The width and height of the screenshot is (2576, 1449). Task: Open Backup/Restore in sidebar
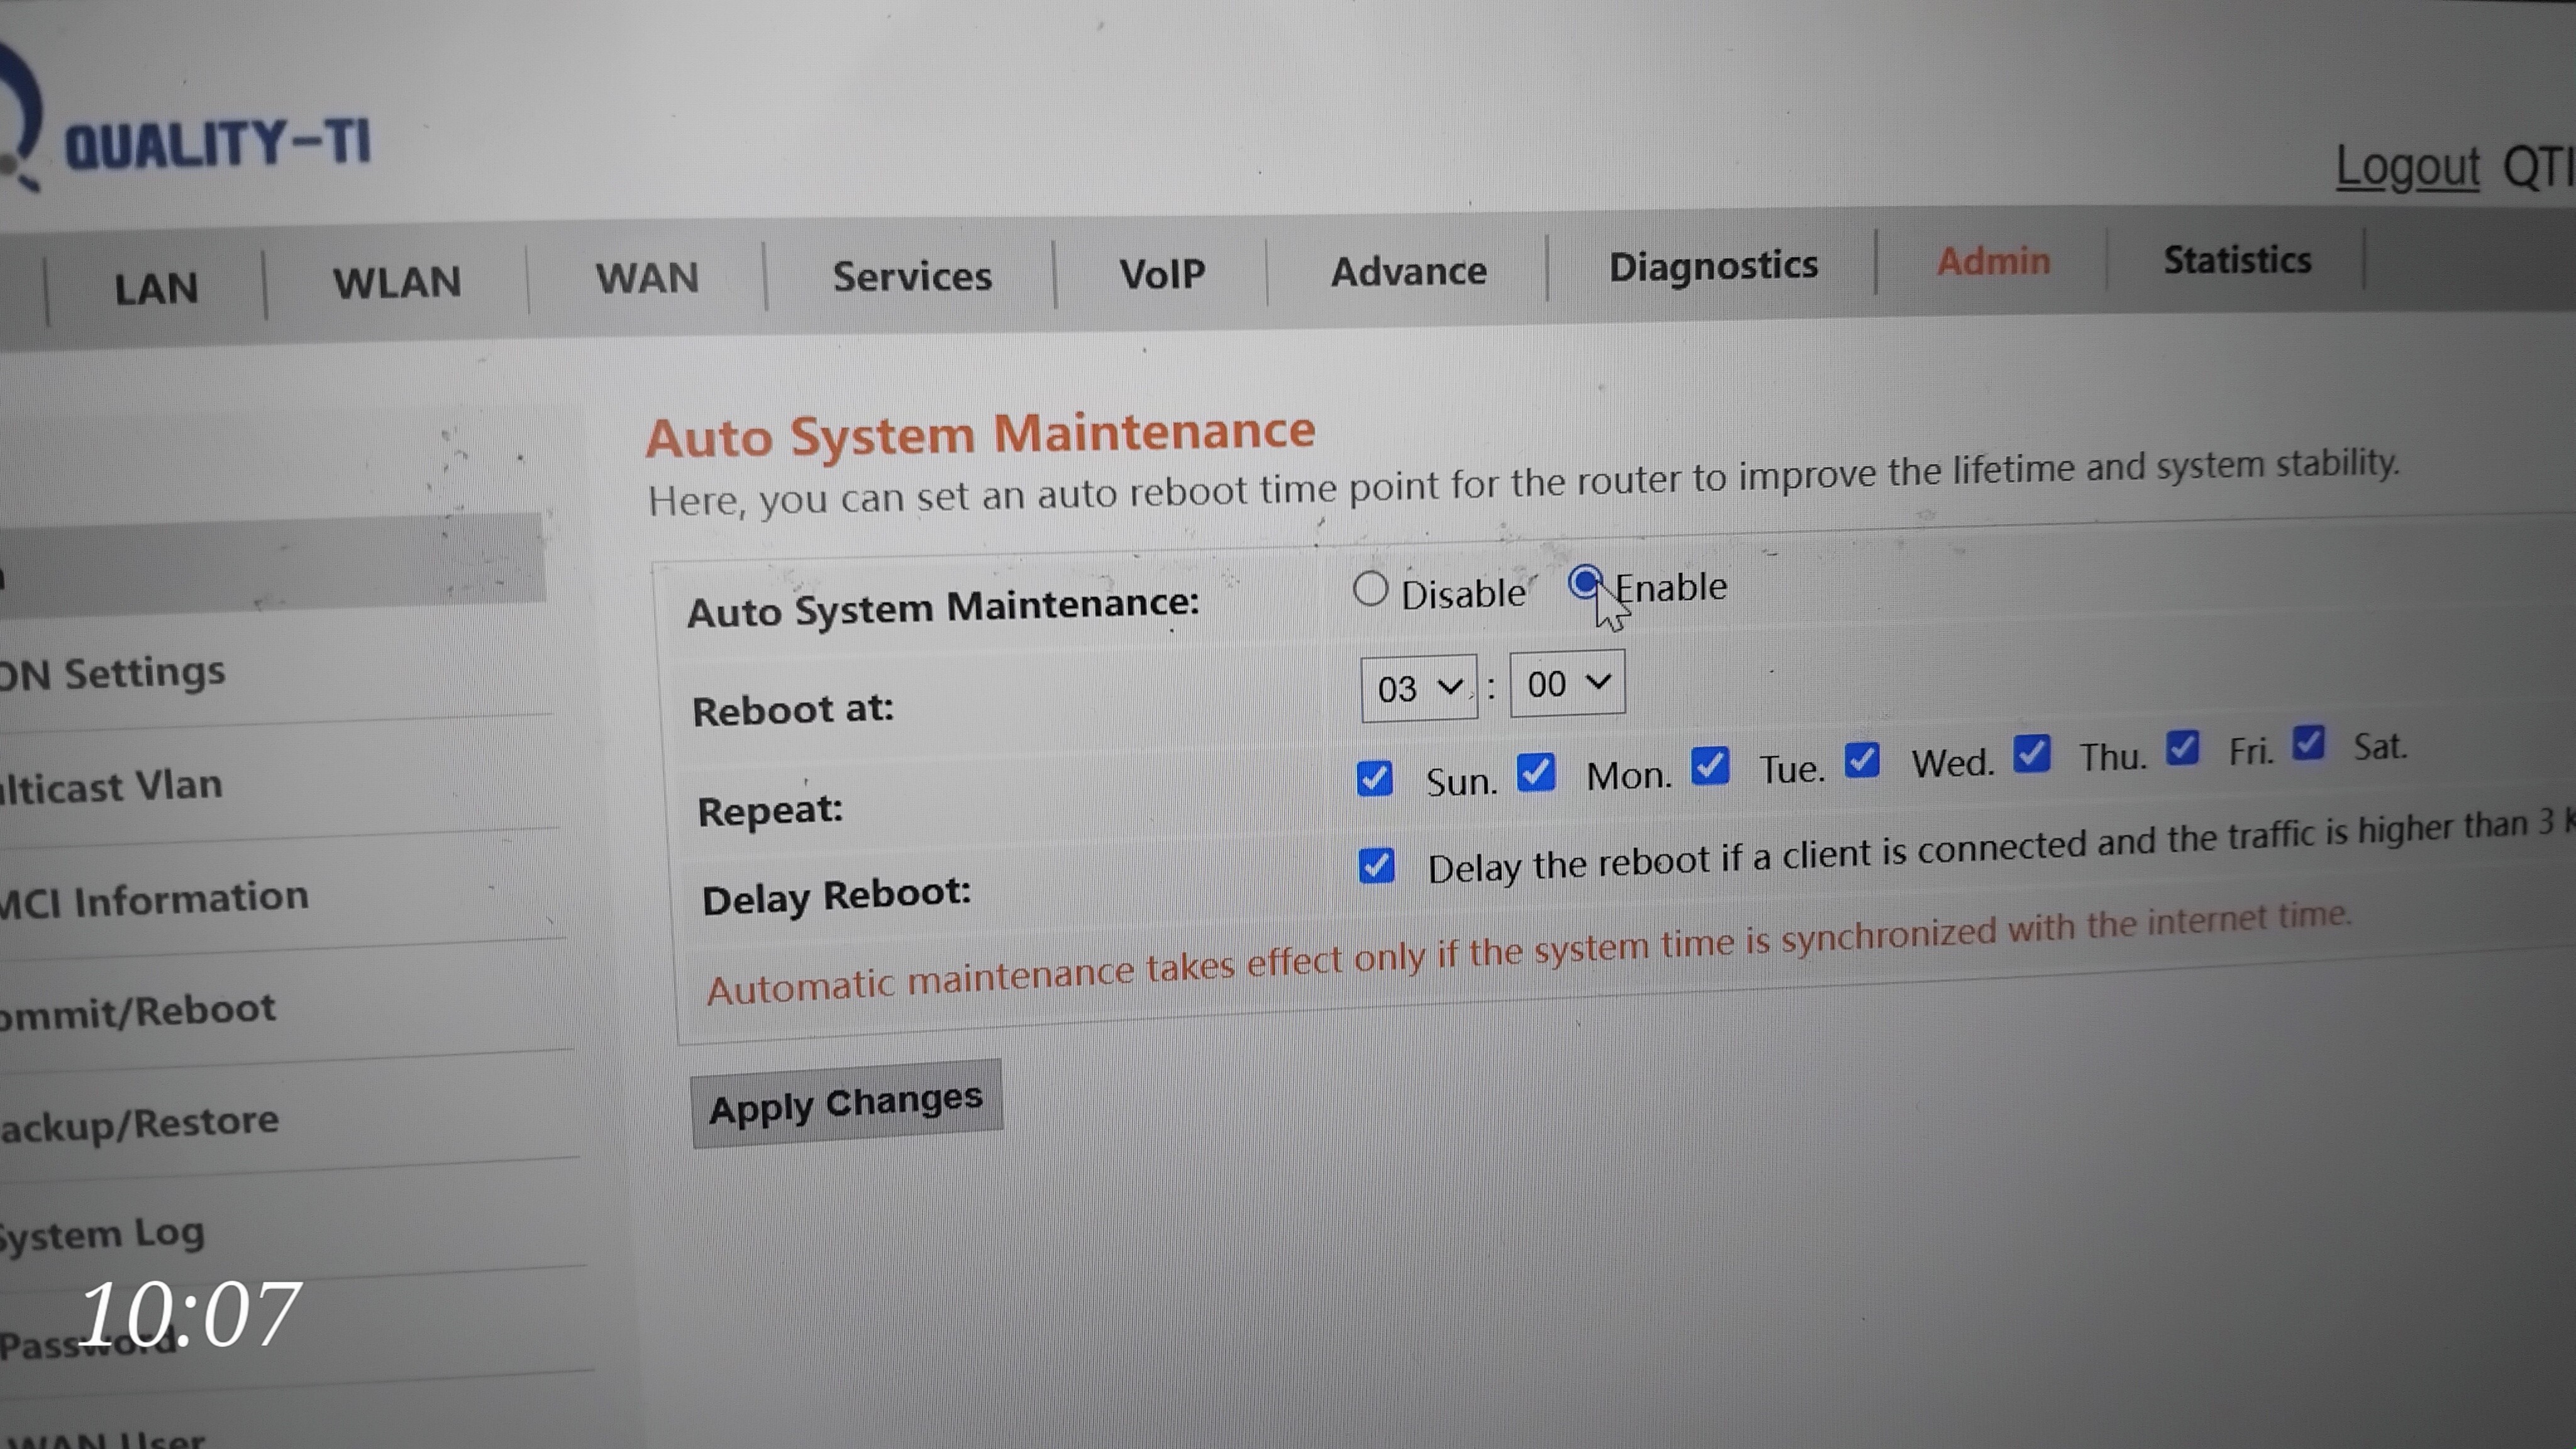coord(140,1123)
